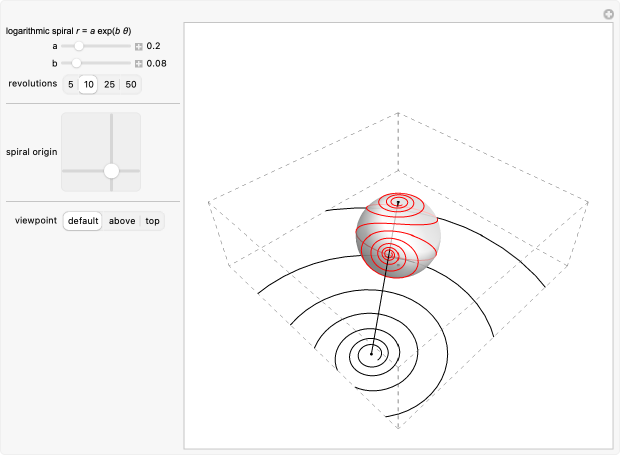
Task: Click the center point of the black planar spiral
Action: [x=372, y=352]
